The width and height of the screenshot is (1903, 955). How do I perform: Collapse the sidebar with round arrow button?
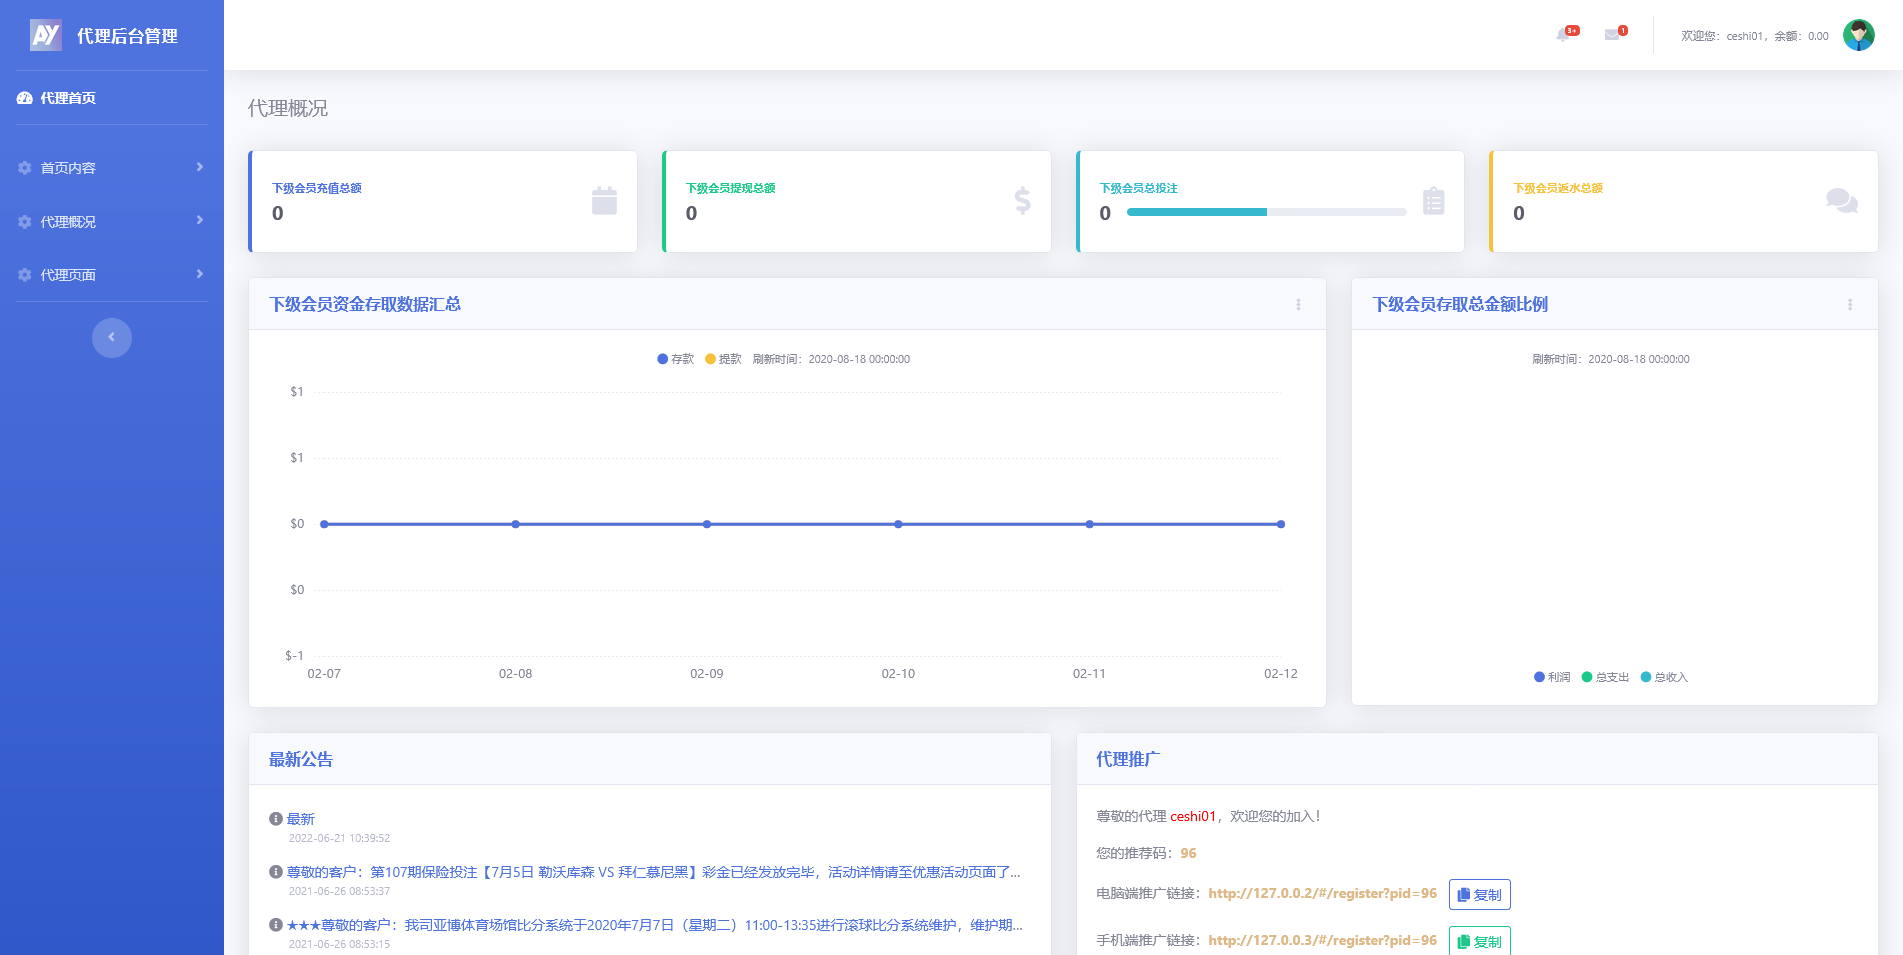click(112, 338)
